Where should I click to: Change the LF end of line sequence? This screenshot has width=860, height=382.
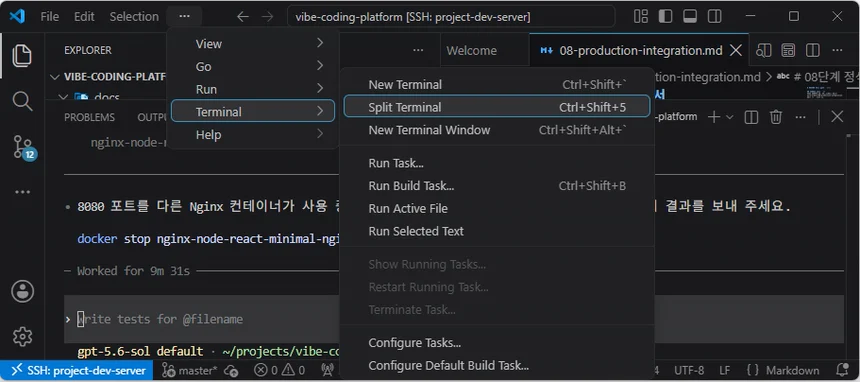725,370
